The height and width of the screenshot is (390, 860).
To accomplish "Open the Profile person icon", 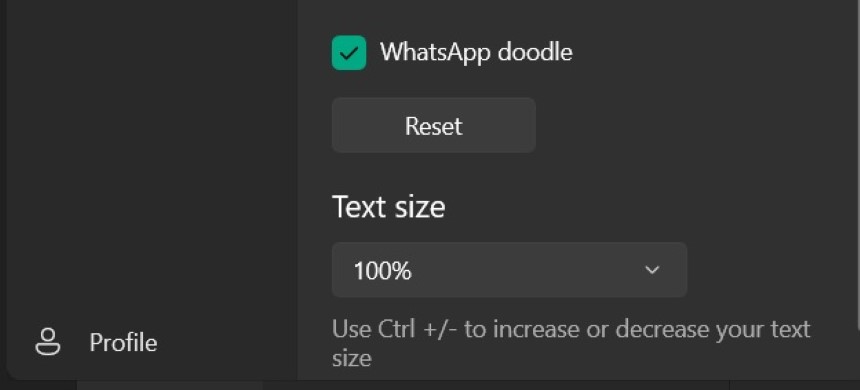I will (x=48, y=342).
